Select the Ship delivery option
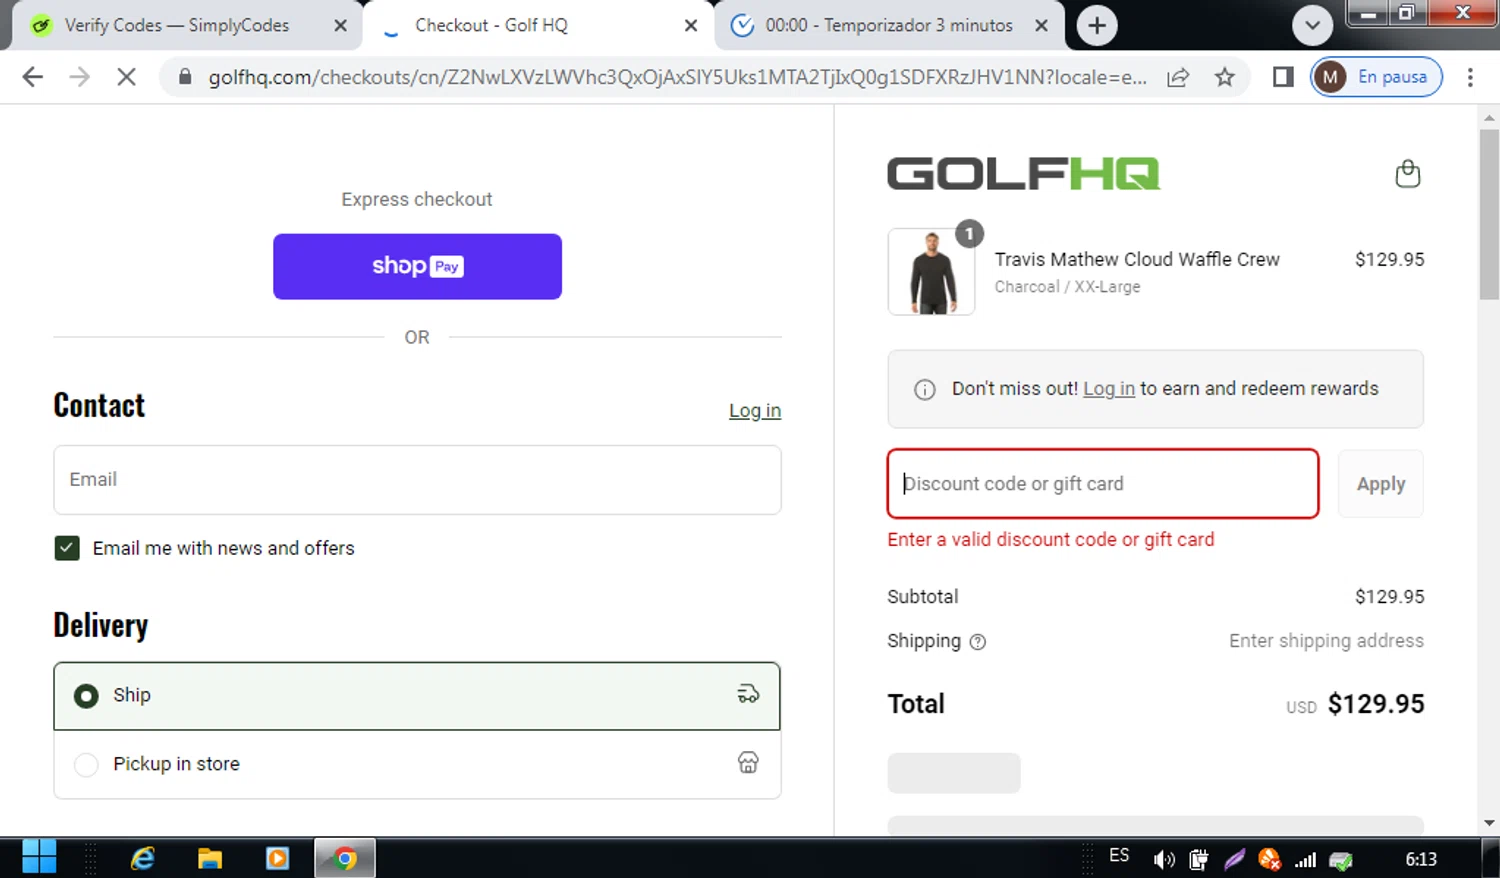Image resolution: width=1500 pixels, height=878 pixels. pos(417,696)
